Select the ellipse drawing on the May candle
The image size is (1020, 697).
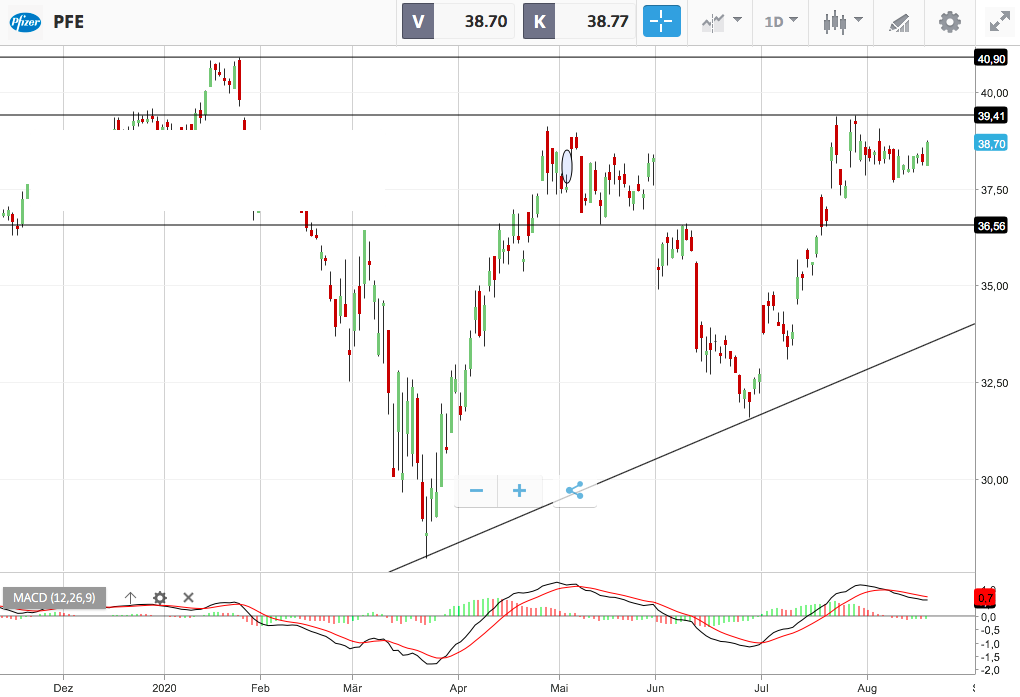click(x=567, y=166)
